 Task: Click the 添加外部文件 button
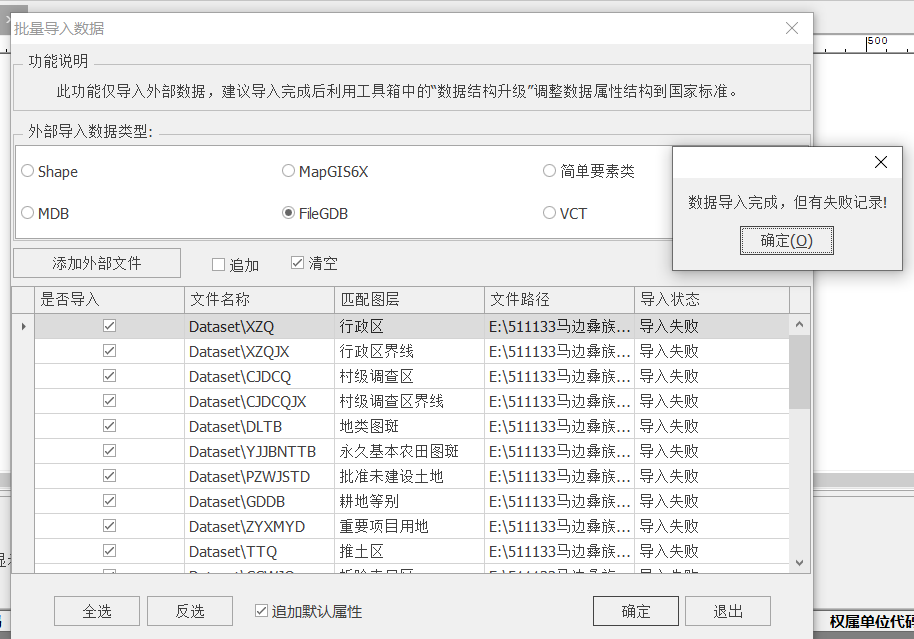click(x=97, y=263)
